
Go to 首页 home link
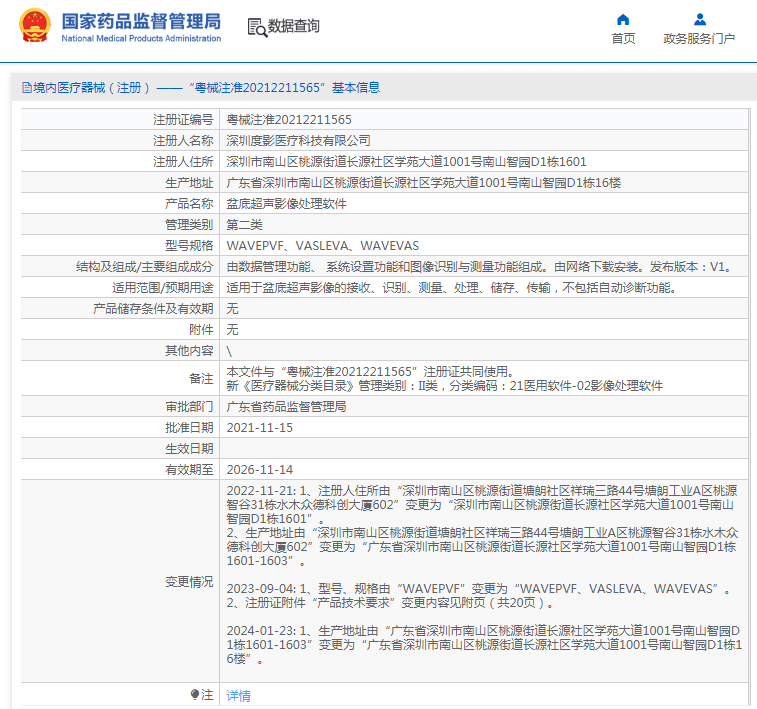(x=623, y=39)
